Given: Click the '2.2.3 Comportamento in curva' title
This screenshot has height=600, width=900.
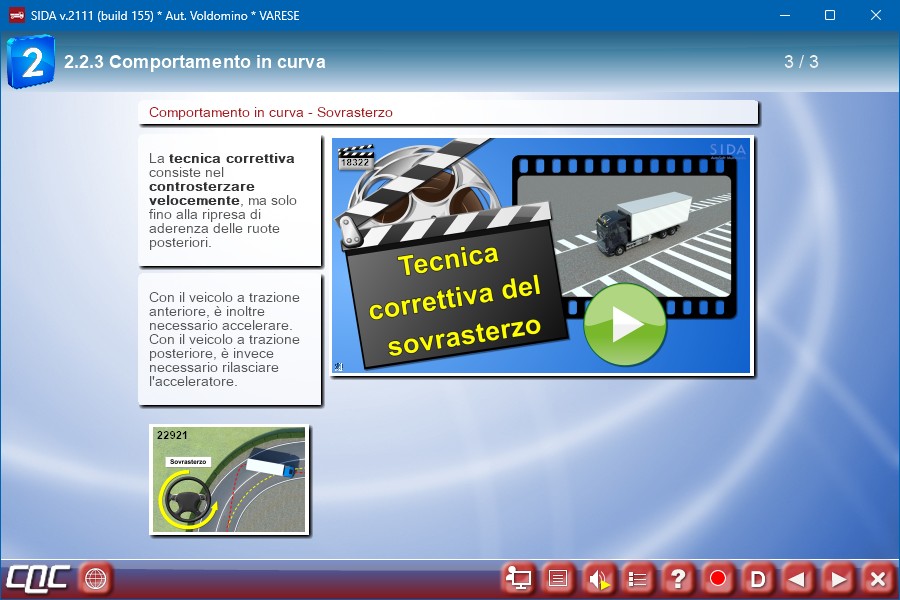Looking at the screenshot, I should pyautogui.click(x=195, y=62).
